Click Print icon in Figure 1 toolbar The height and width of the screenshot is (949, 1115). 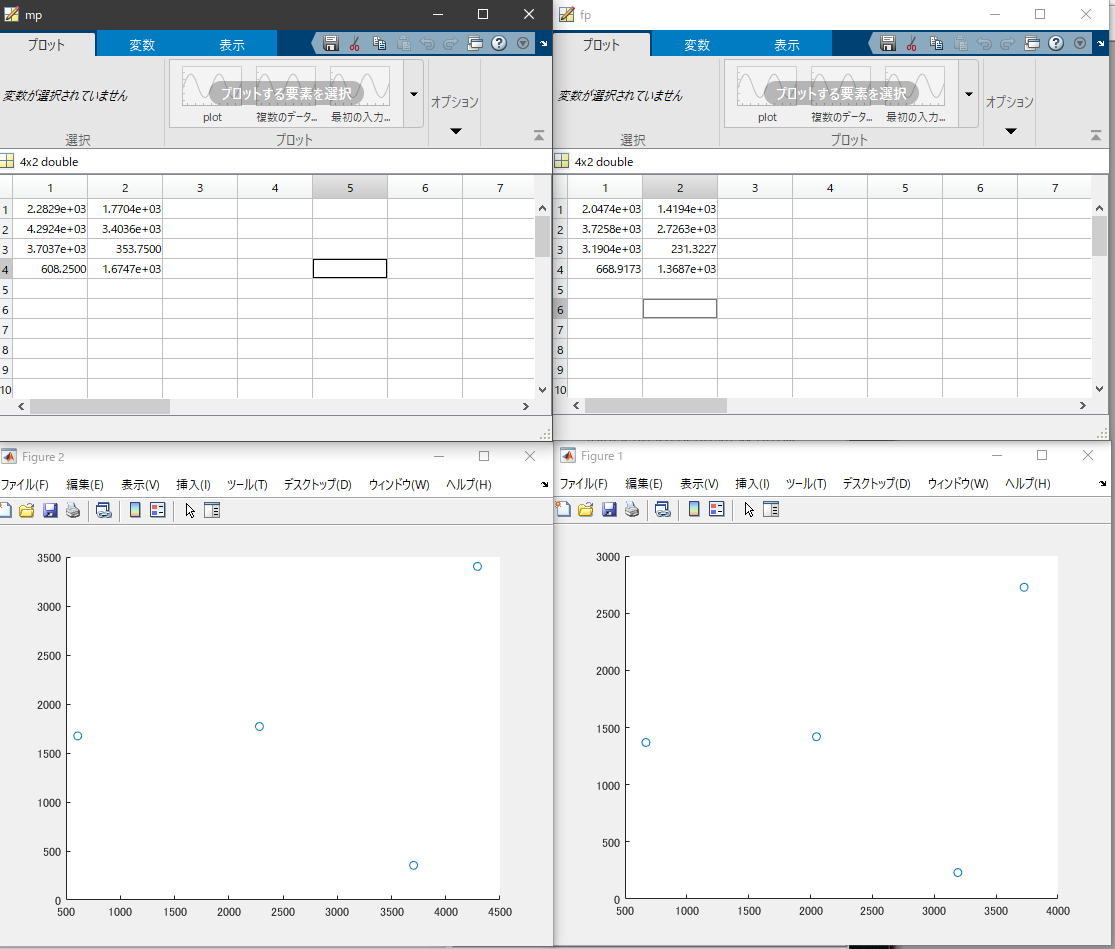tap(631, 509)
